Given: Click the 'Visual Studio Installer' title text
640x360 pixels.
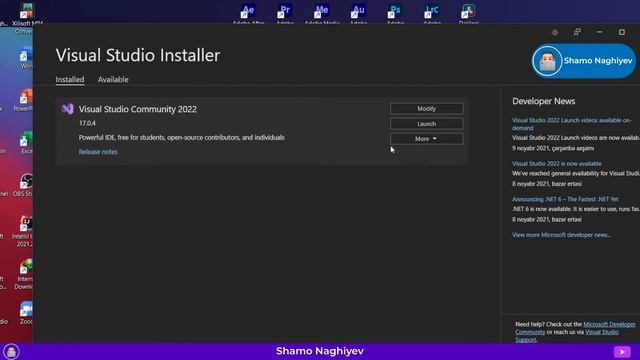Looking at the screenshot, I should point(138,55).
